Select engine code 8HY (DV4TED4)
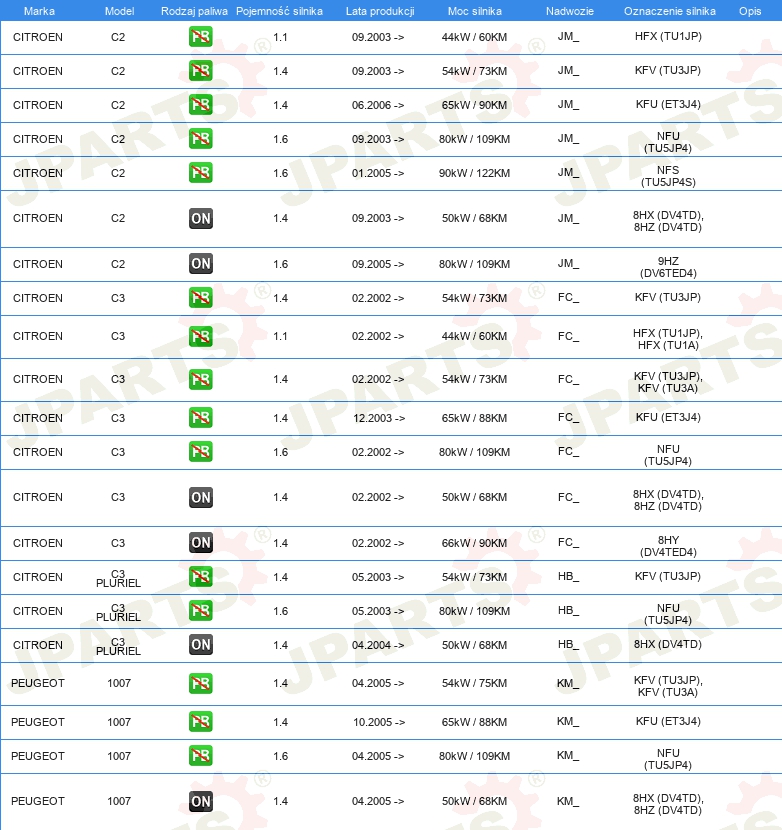782x830 pixels. 668,546
